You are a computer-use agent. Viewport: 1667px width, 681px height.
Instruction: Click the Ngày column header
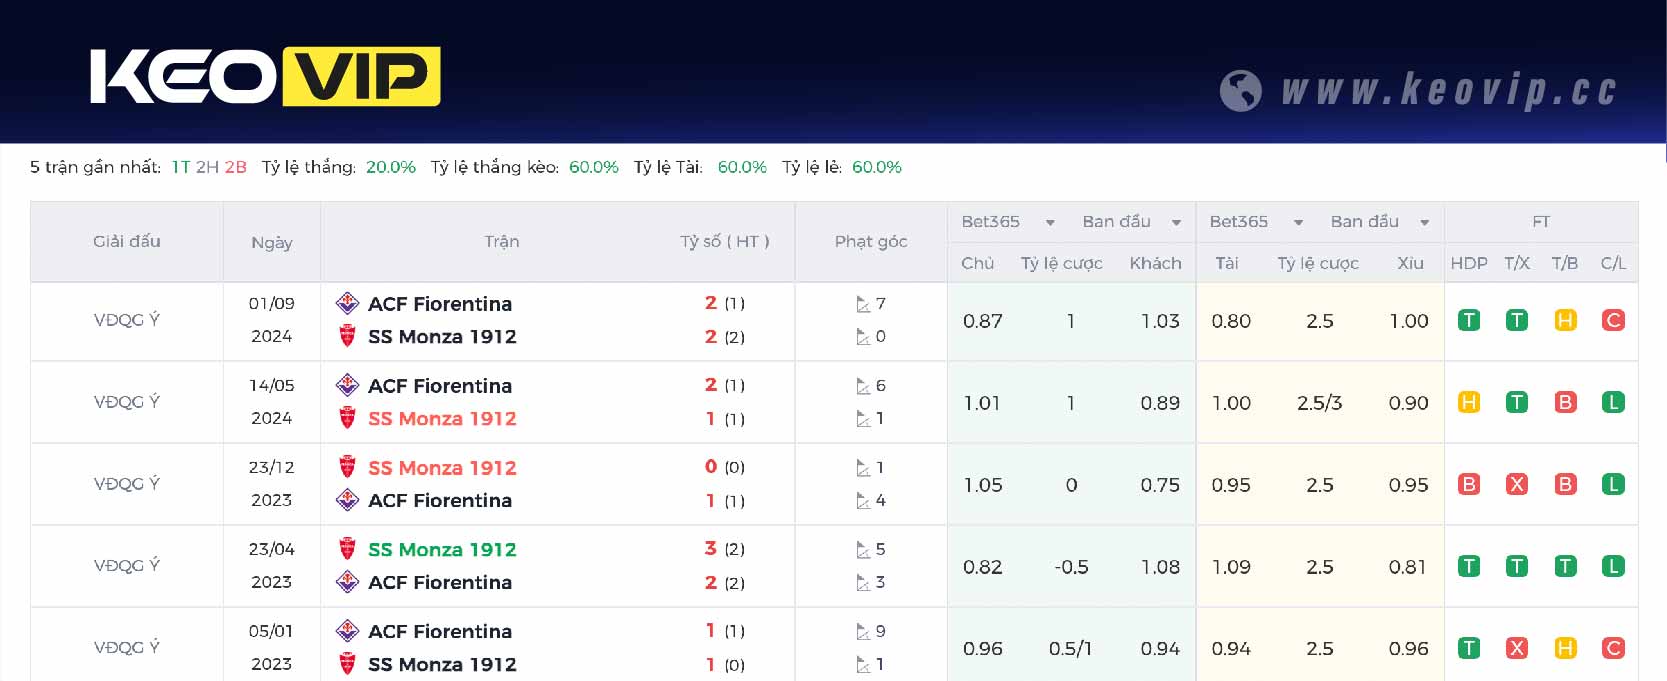coord(272,242)
